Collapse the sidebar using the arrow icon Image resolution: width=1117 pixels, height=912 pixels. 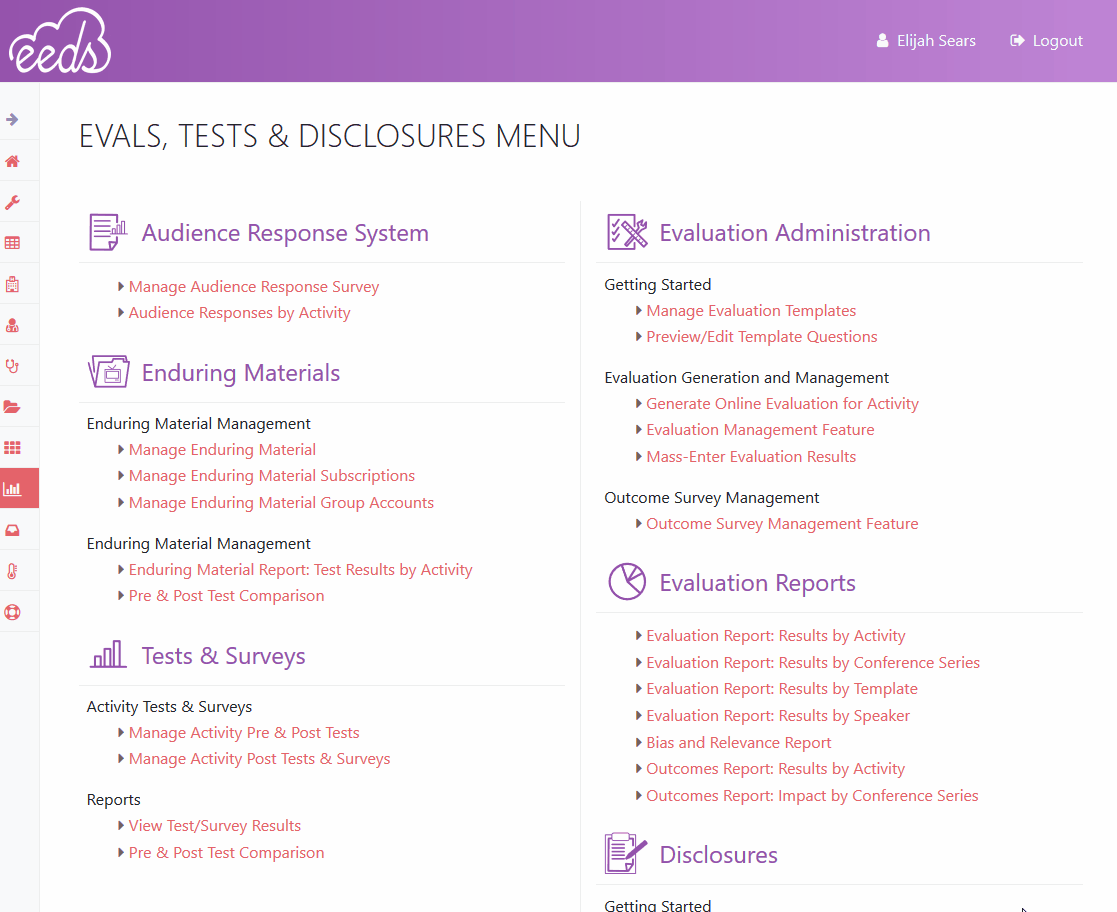pyautogui.click(x=14, y=119)
